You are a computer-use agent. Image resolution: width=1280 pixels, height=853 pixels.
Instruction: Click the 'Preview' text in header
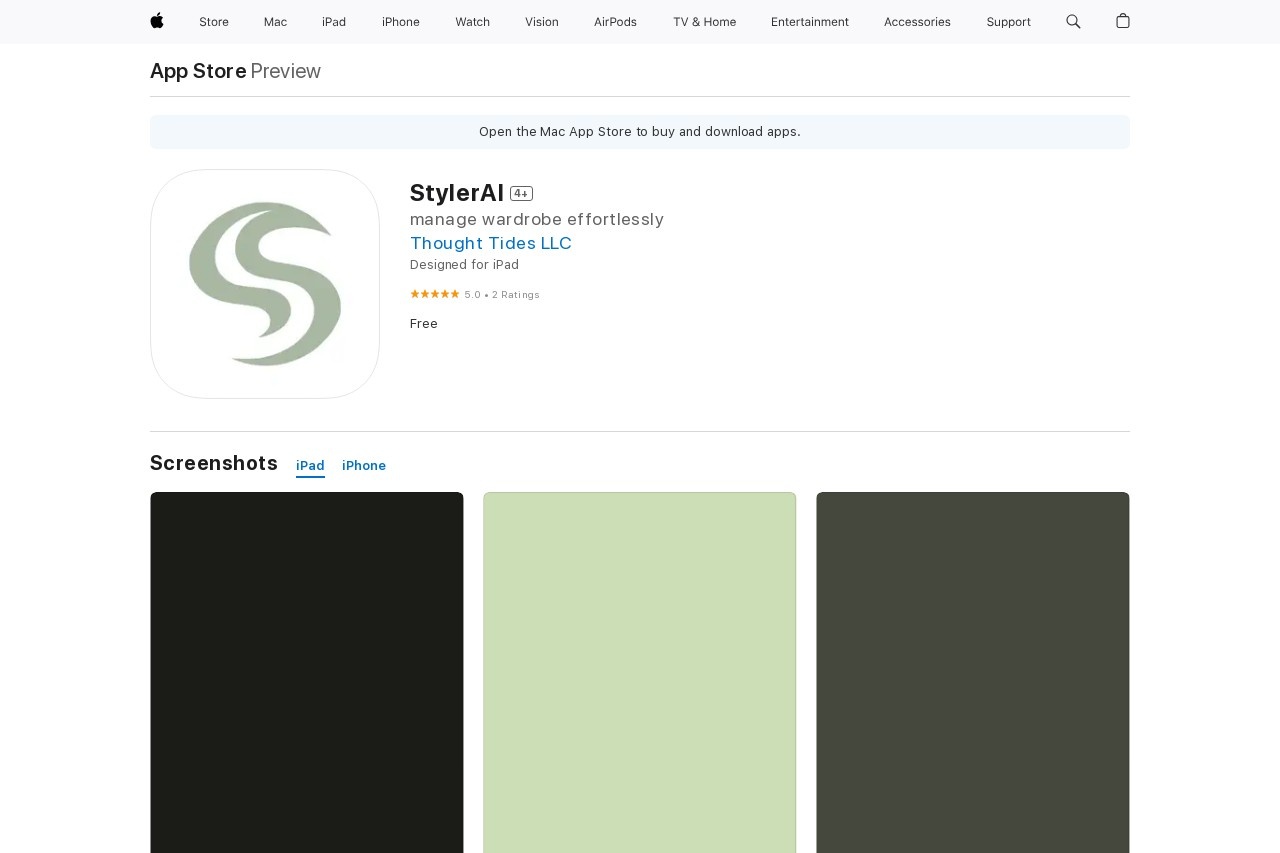pos(286,71)
